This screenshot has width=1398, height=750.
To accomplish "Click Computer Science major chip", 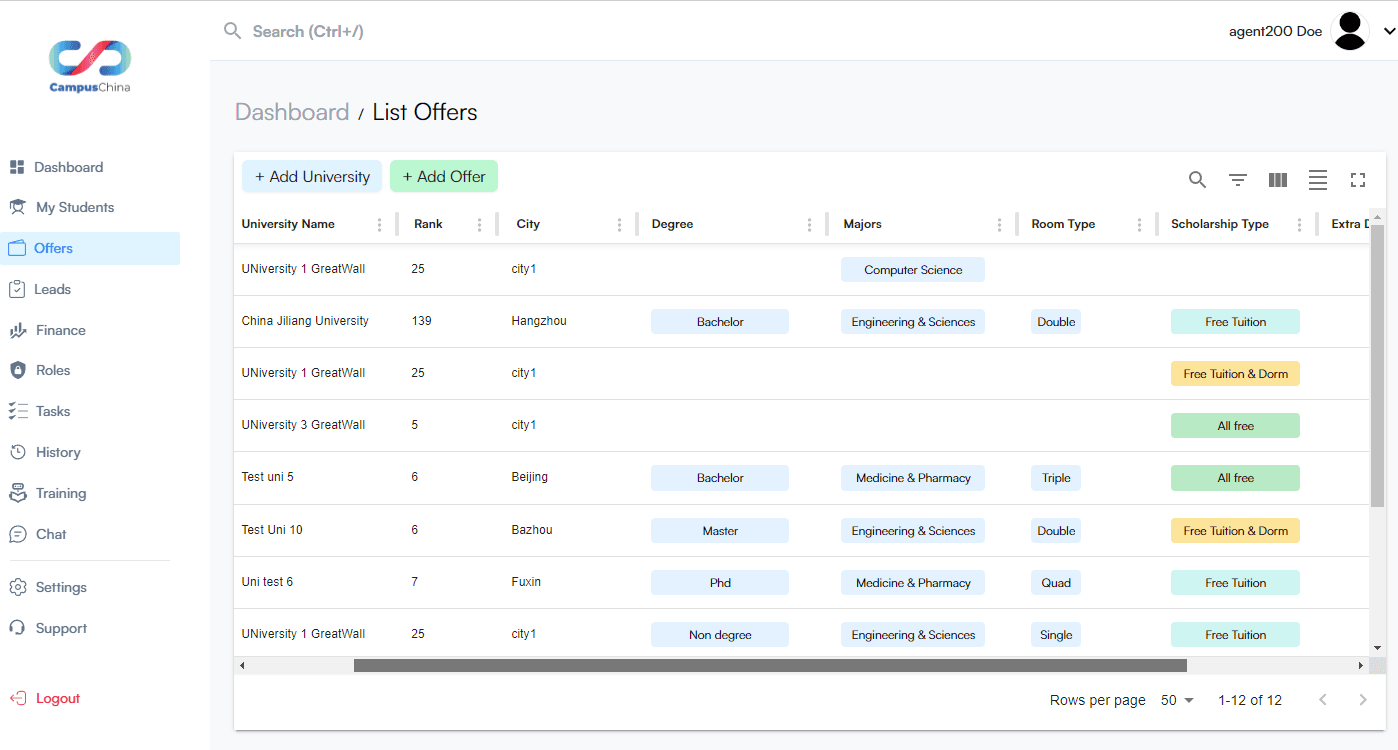I will (913, 270).
